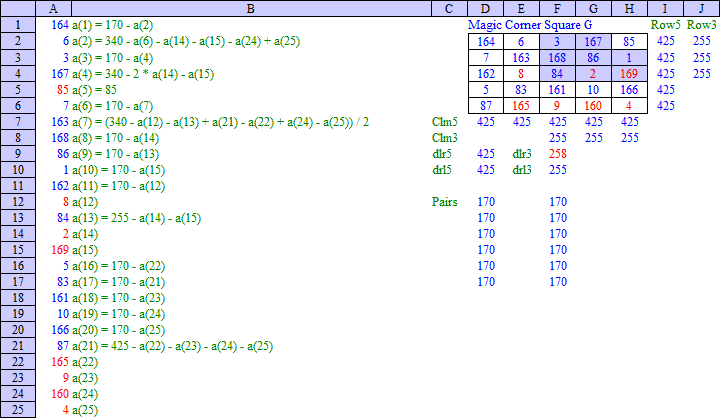Select column D header
Image resolution: width=721 pixels, height=419 pixels.
[x=486, y=8]
